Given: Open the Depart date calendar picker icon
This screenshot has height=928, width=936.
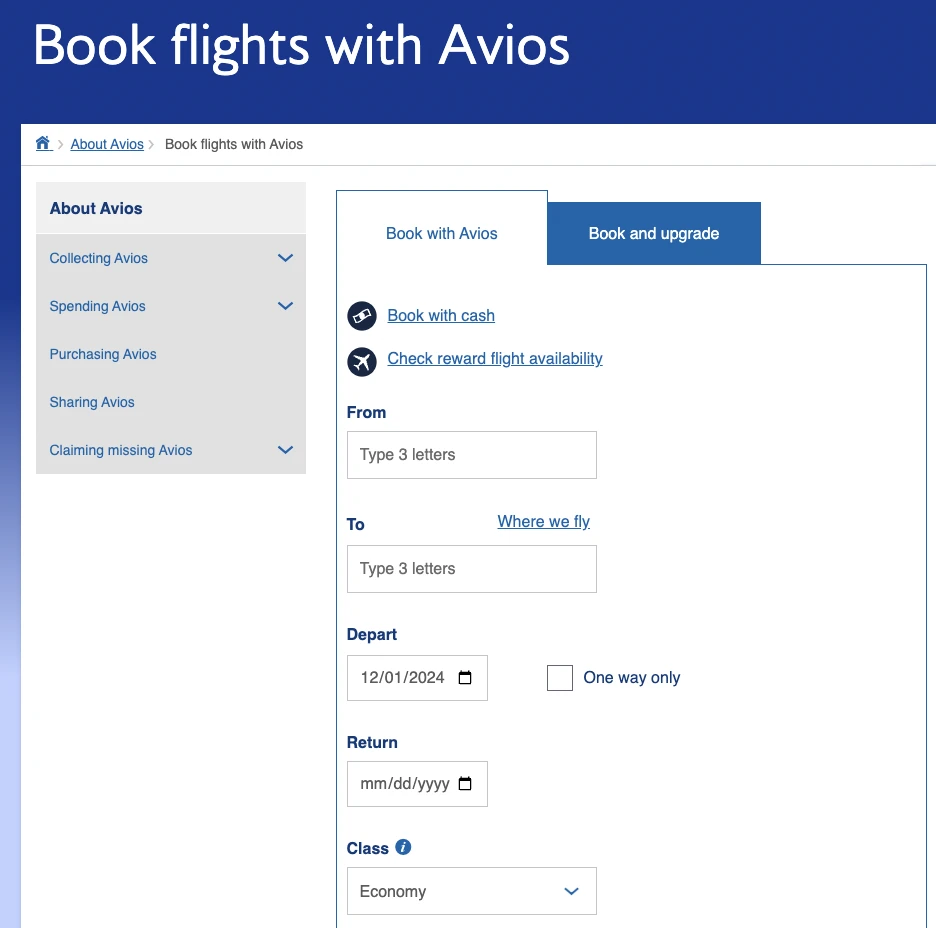Looking at the screenshot, I should tap(464, 677).
